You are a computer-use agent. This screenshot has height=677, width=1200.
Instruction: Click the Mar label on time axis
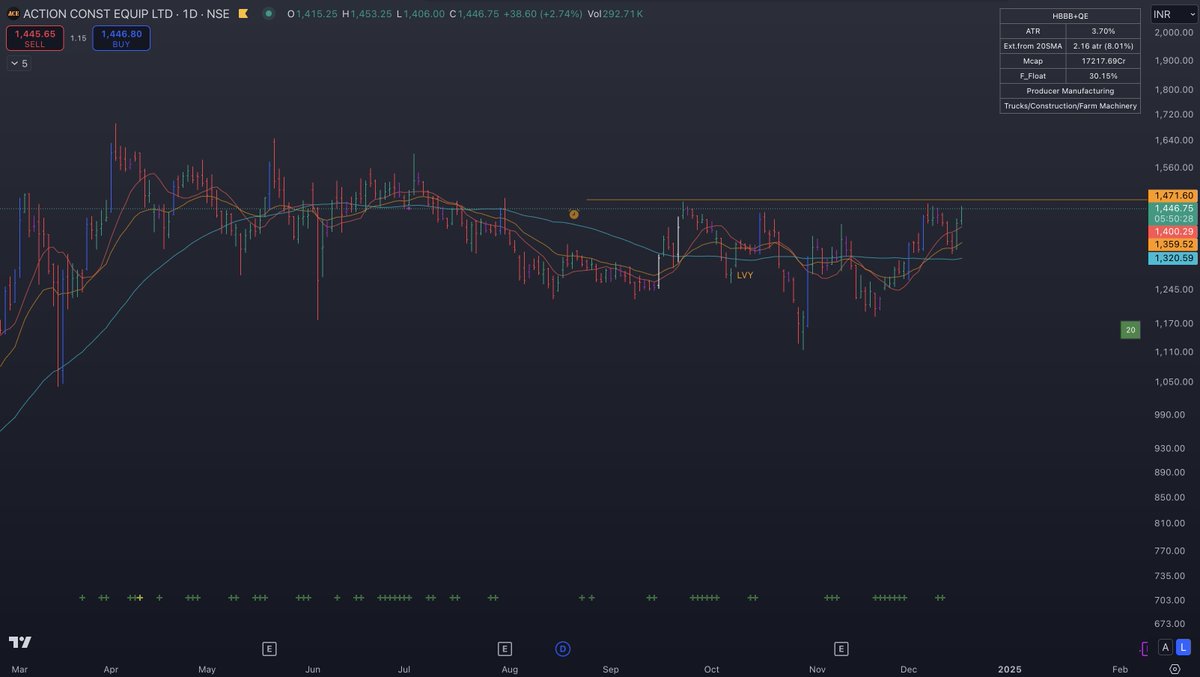(20, 669)
